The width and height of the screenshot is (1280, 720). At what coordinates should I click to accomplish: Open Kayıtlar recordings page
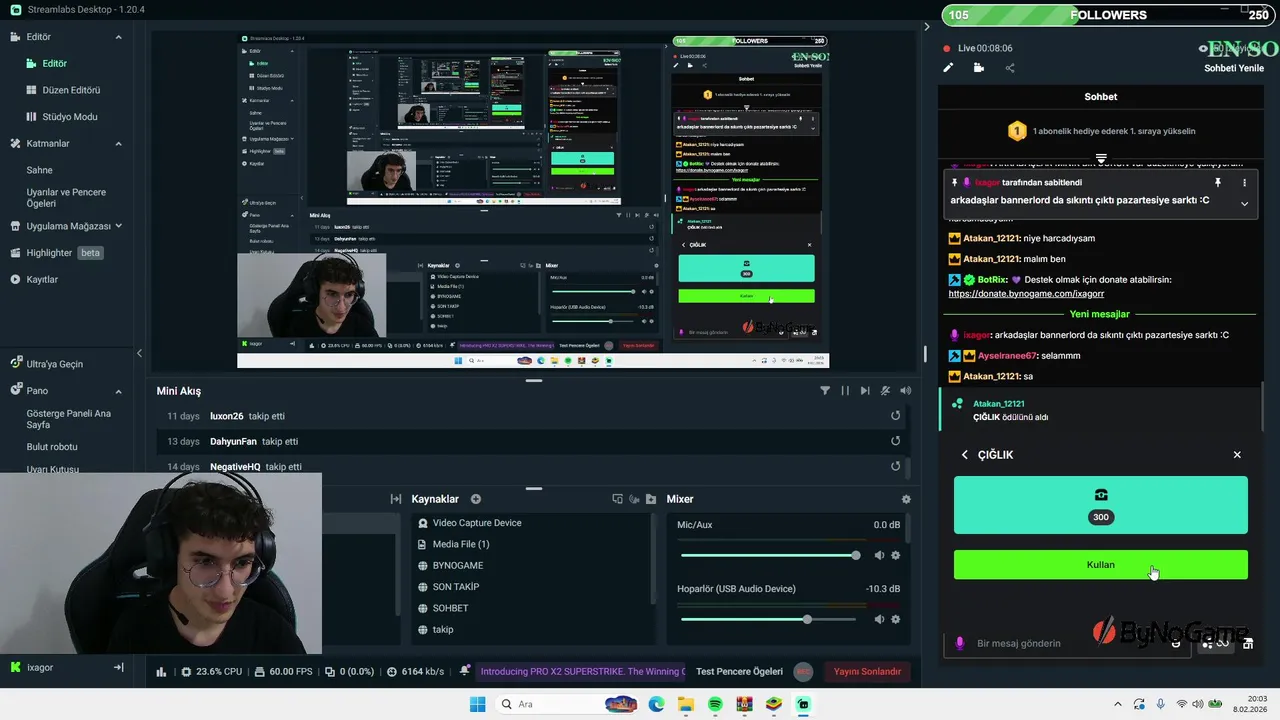click(34, 279)
